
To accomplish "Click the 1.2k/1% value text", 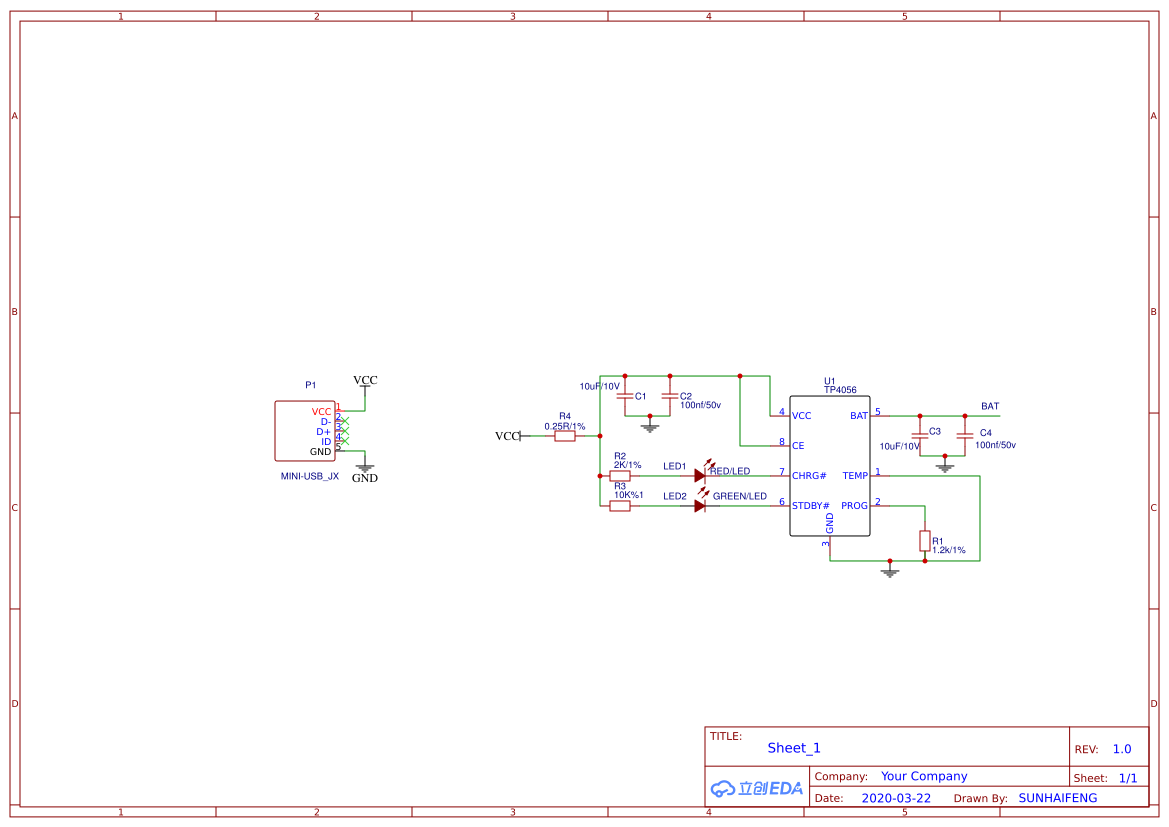I will (948, 550).
